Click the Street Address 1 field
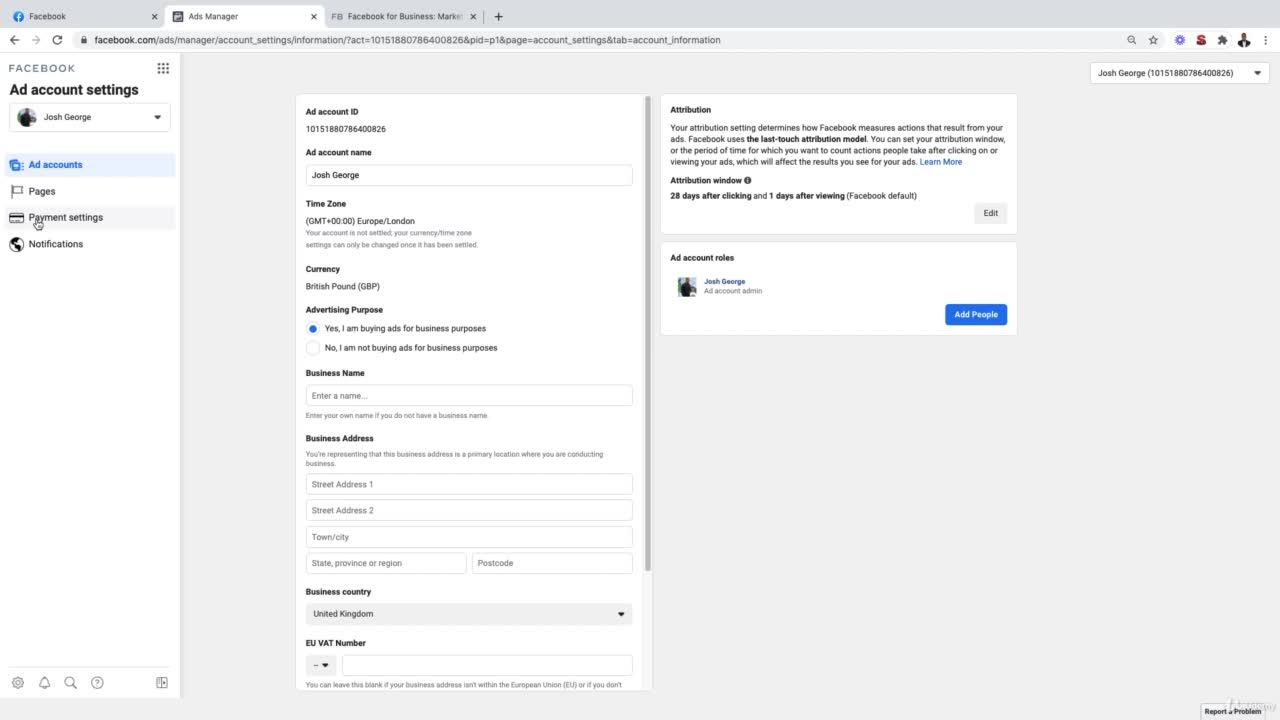 coord(469,484)
